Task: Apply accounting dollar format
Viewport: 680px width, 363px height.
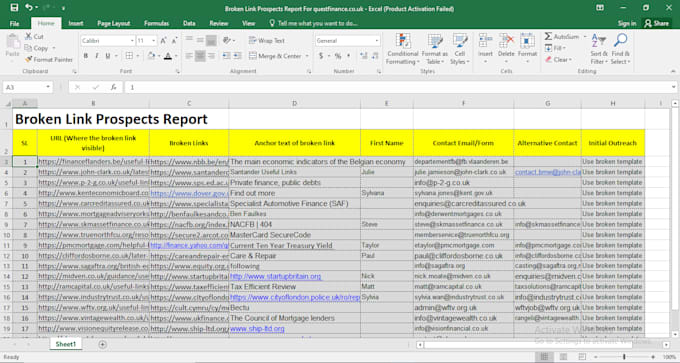Action: tap(321, 56)
